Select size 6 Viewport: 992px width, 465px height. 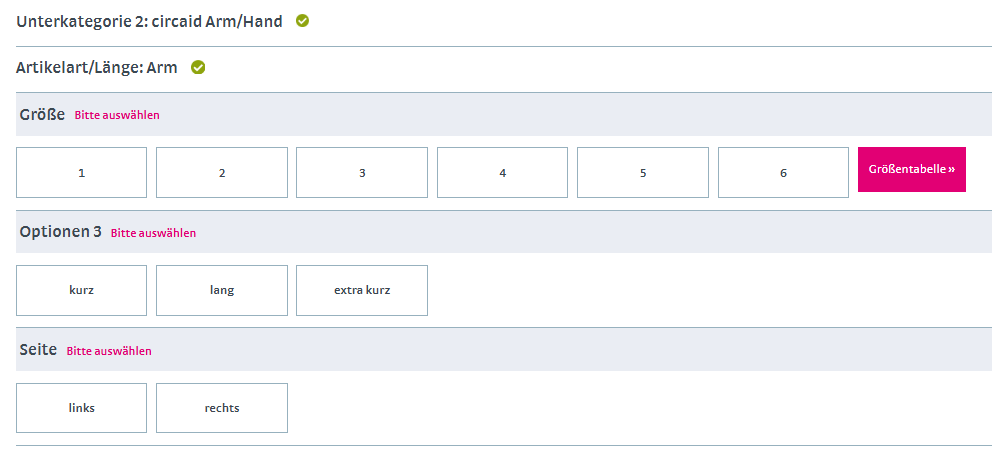coord(783,173)
